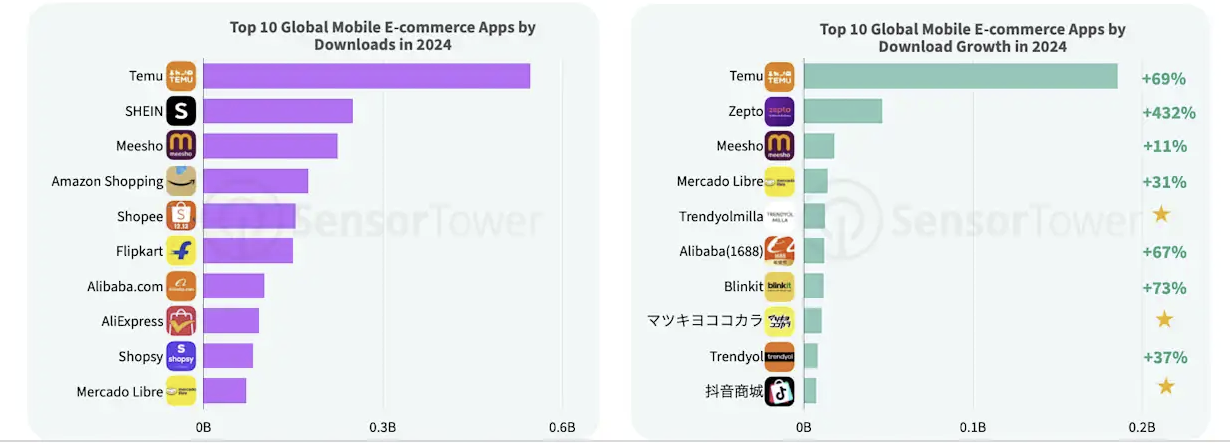
Task: Click the Meesho label in growth chart
Action: tap(739, 146)
